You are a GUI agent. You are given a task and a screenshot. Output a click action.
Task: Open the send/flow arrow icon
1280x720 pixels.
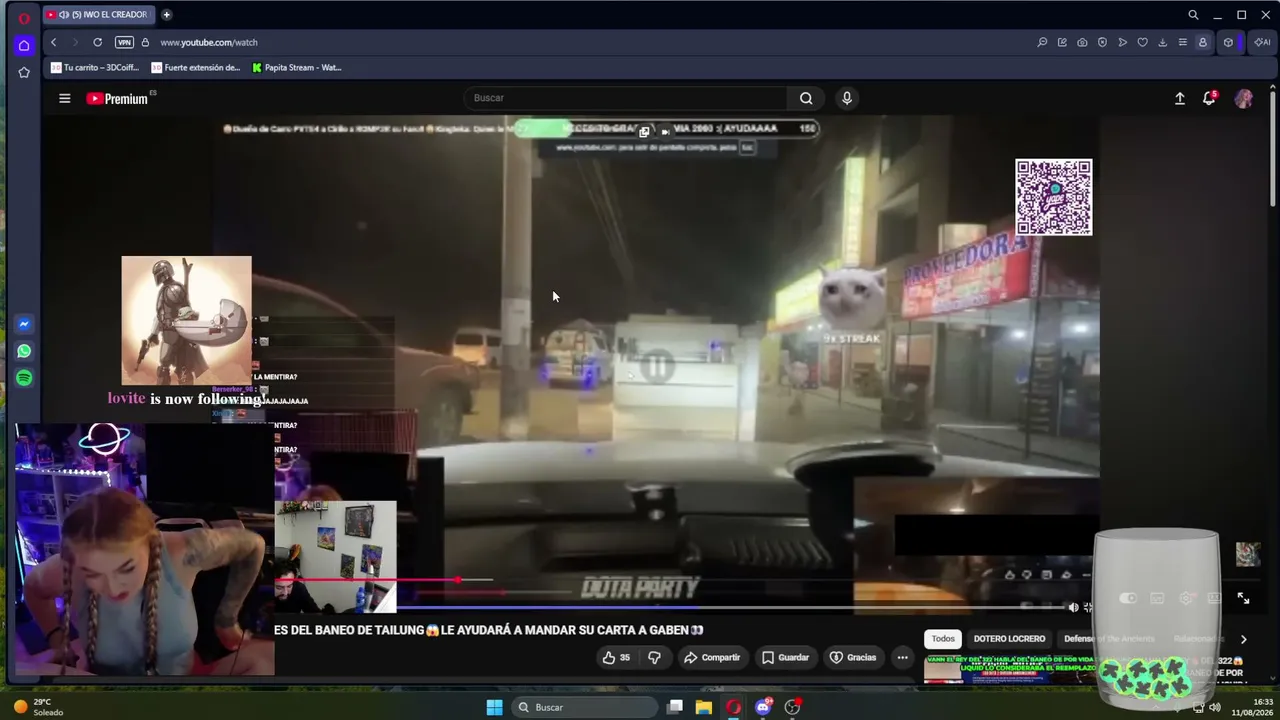point(1122,42)
